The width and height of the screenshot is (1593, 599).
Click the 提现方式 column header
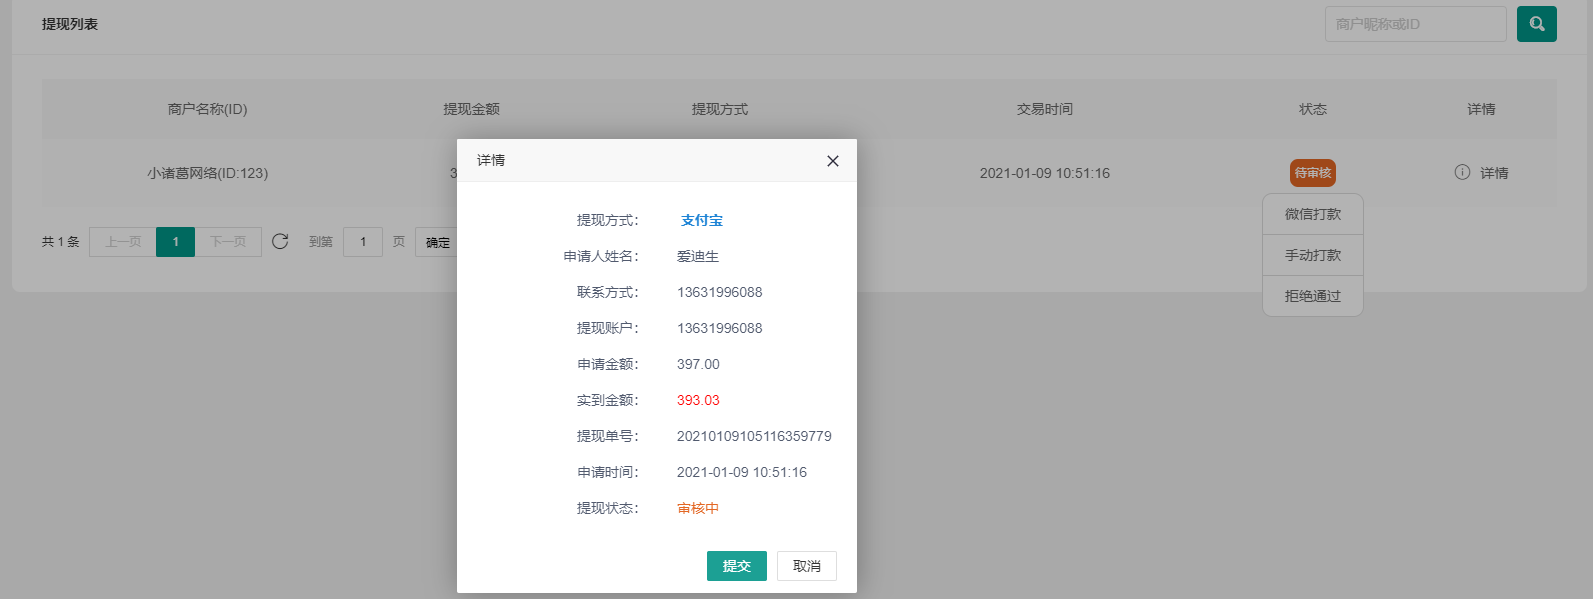point(720,109)
